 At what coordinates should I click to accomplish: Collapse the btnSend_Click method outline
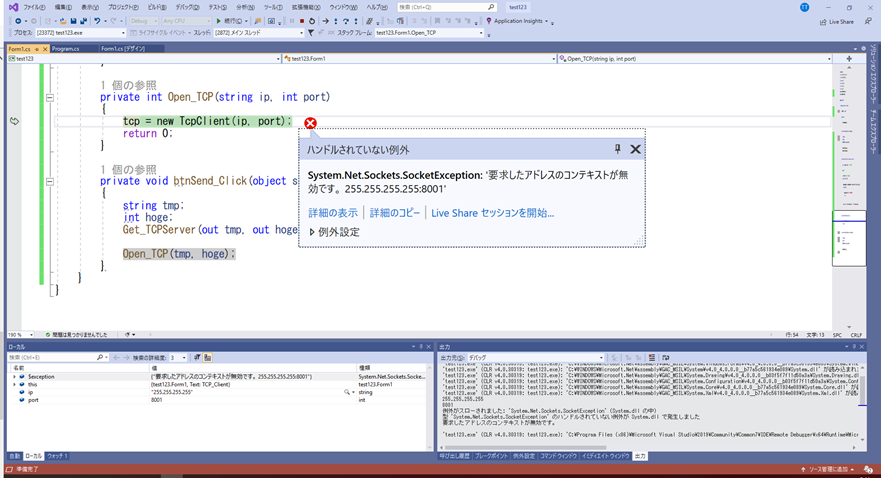pos(49,181)
